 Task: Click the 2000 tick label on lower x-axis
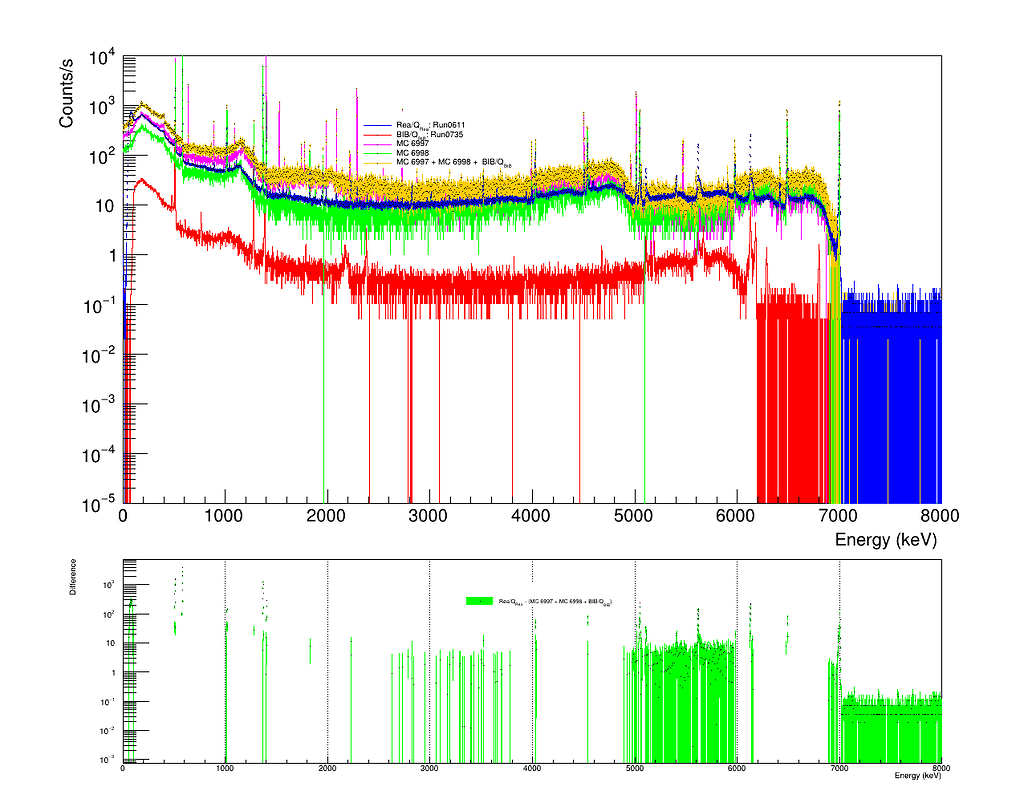(327, 768)
